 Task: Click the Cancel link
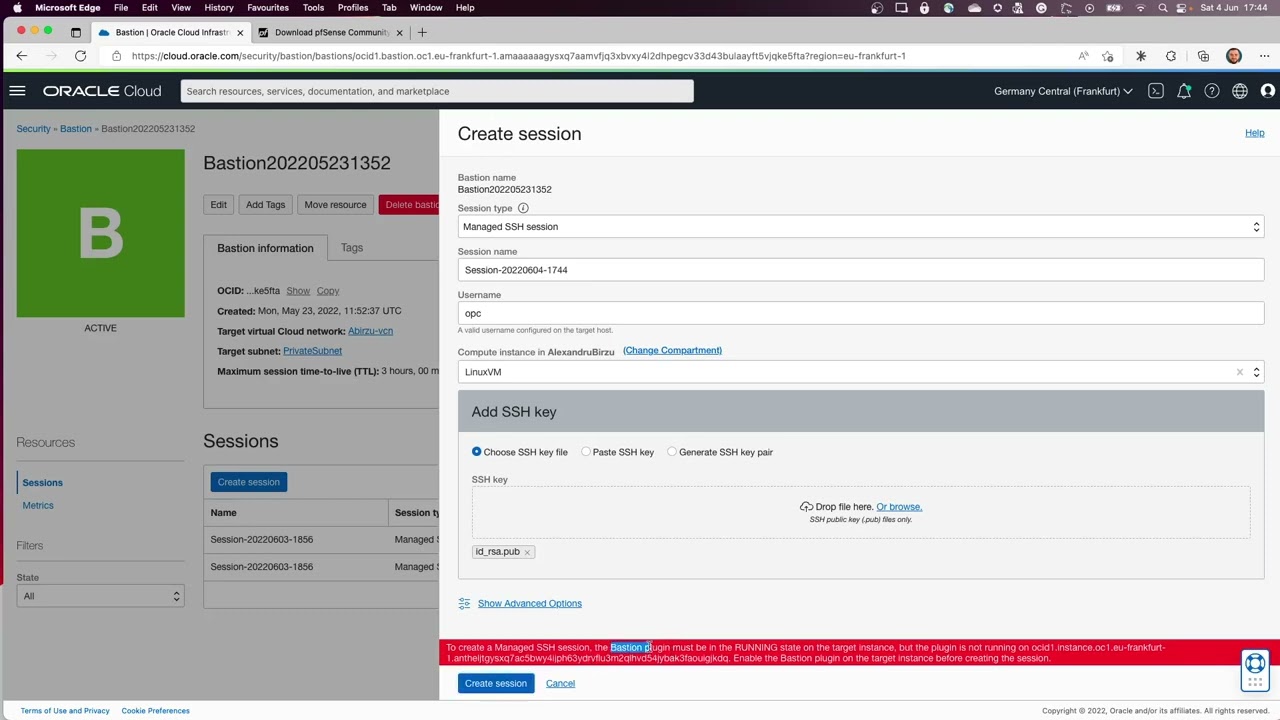coord(560,684)
